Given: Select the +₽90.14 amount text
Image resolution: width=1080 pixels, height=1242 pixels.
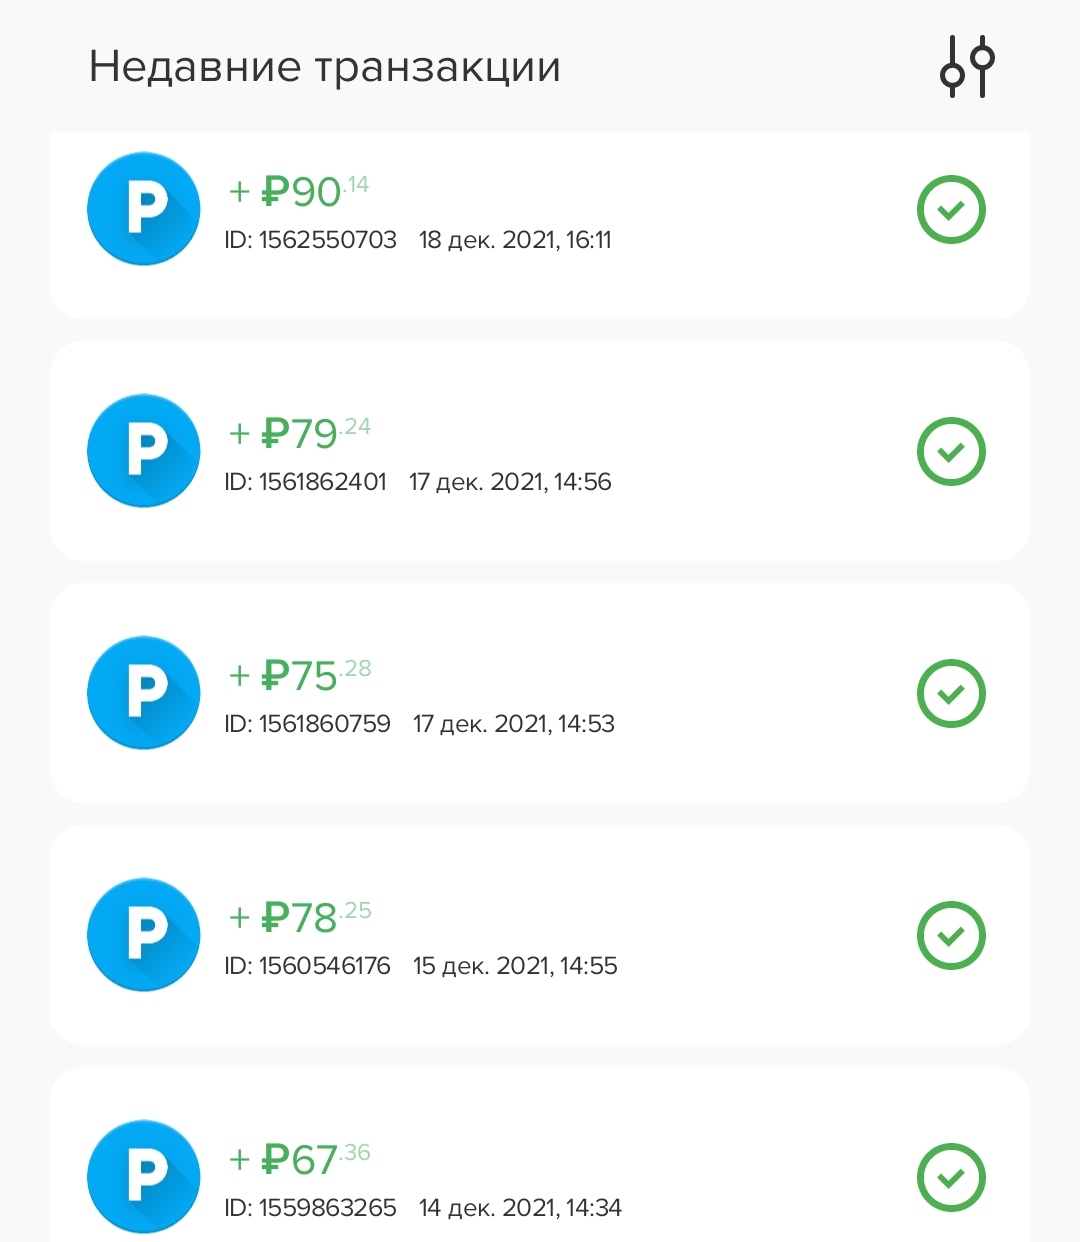Looking at the screenshot, I should tap(299, 191).
